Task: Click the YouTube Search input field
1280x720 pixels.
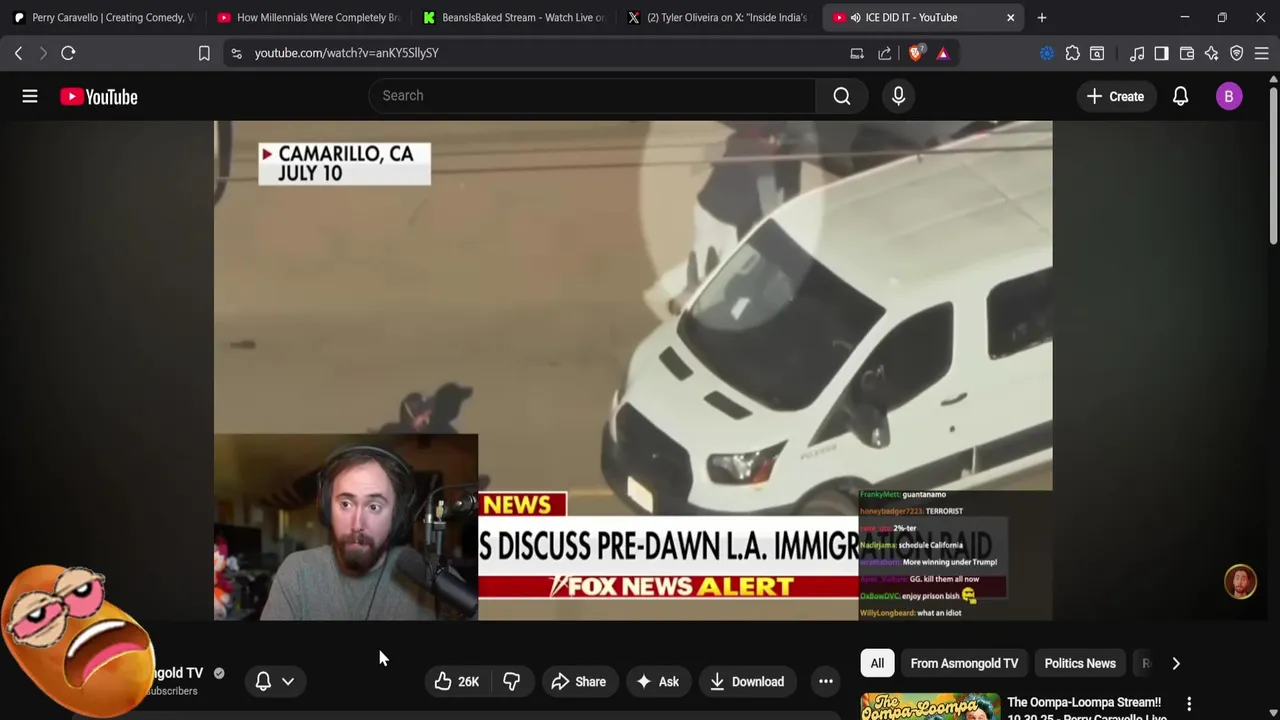Action: tap(592, 96)
